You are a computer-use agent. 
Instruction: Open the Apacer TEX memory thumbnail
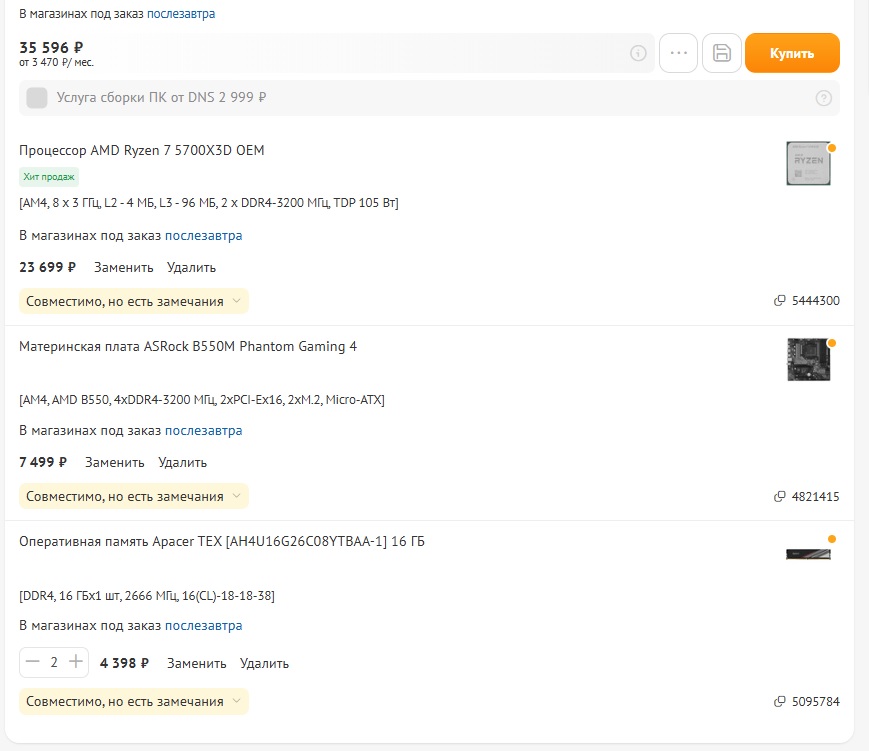pyautogui.click(x=809, y=554)
